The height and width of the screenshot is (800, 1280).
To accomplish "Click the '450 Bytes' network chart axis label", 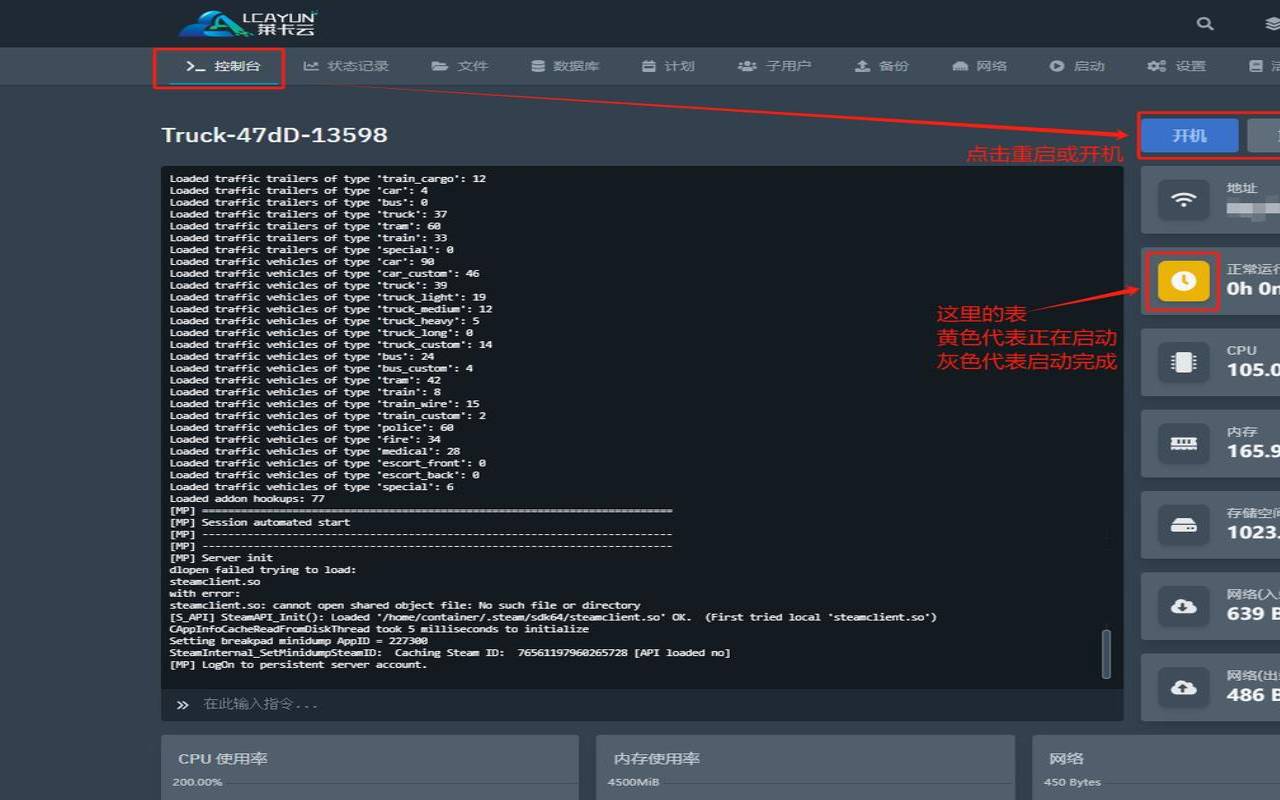I will coord(1072,782).
